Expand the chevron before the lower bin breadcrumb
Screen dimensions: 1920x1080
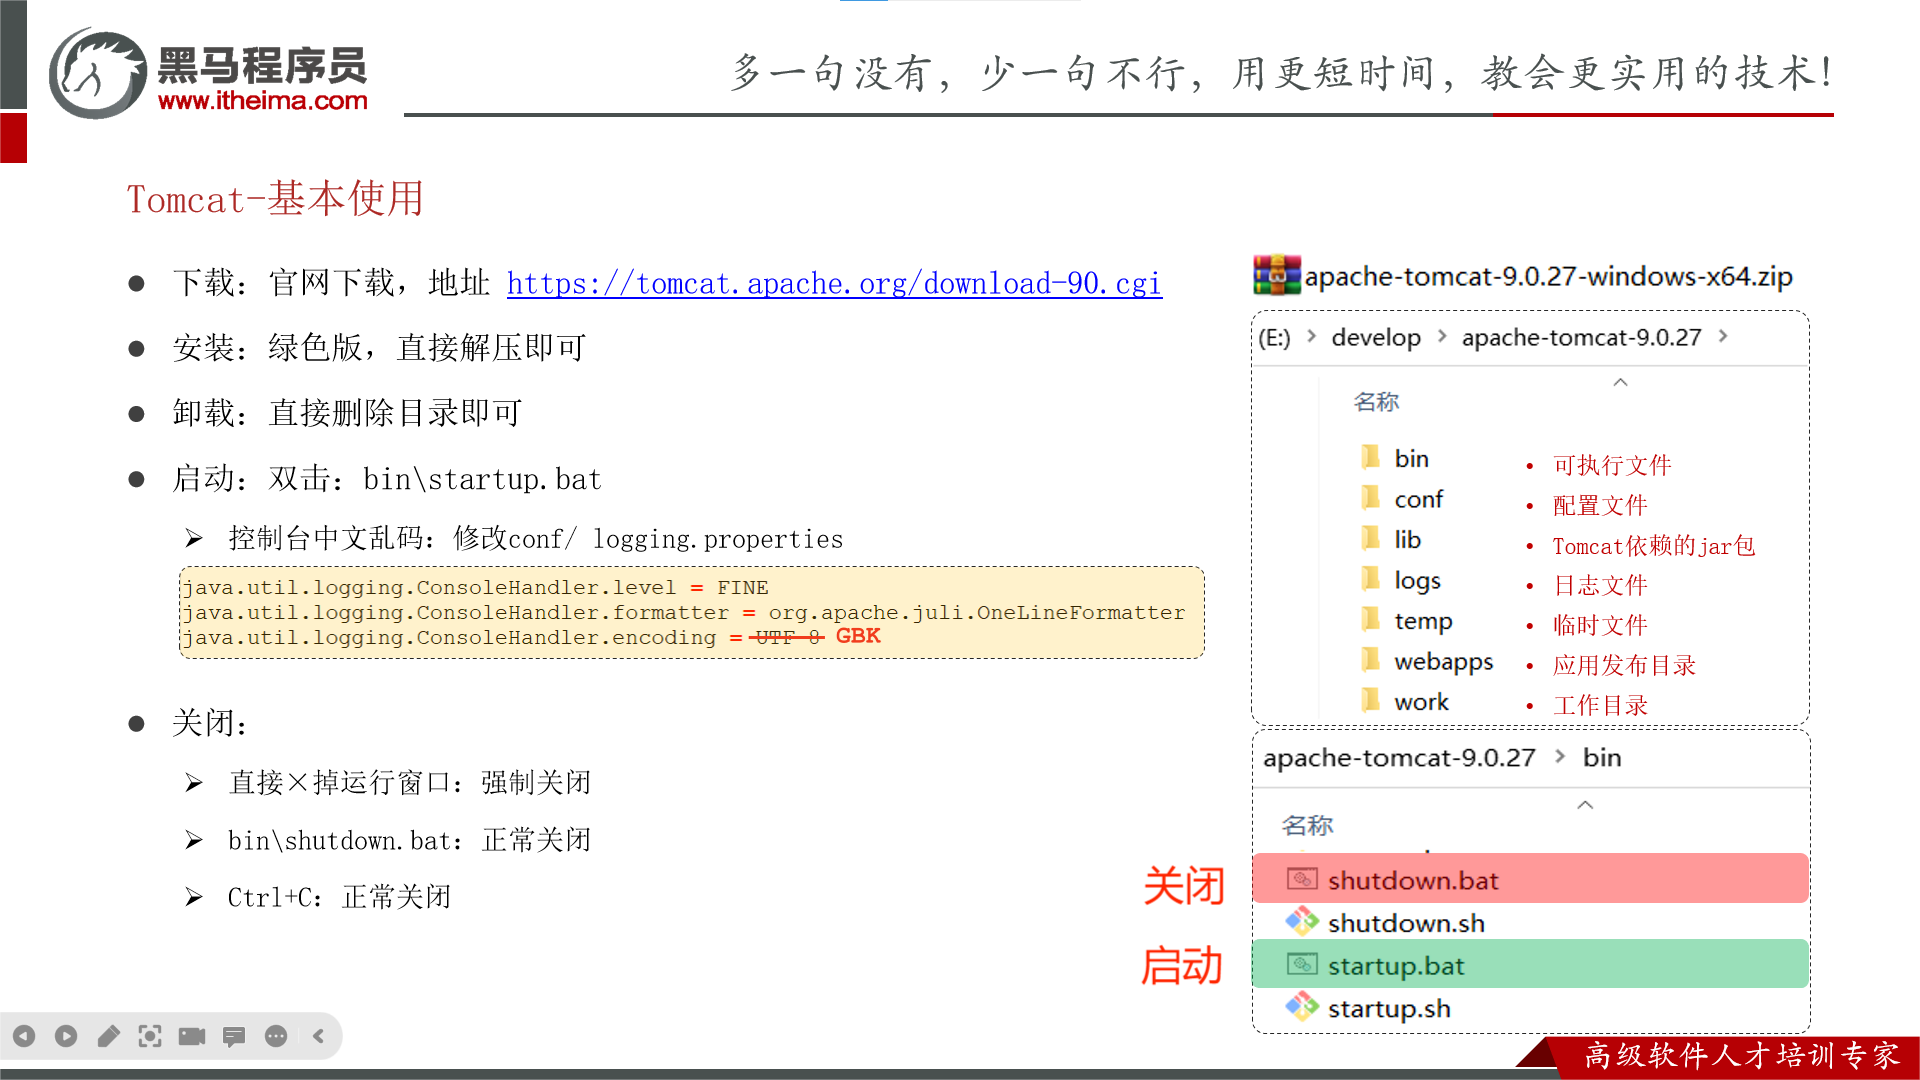[x=1560, y=756]
